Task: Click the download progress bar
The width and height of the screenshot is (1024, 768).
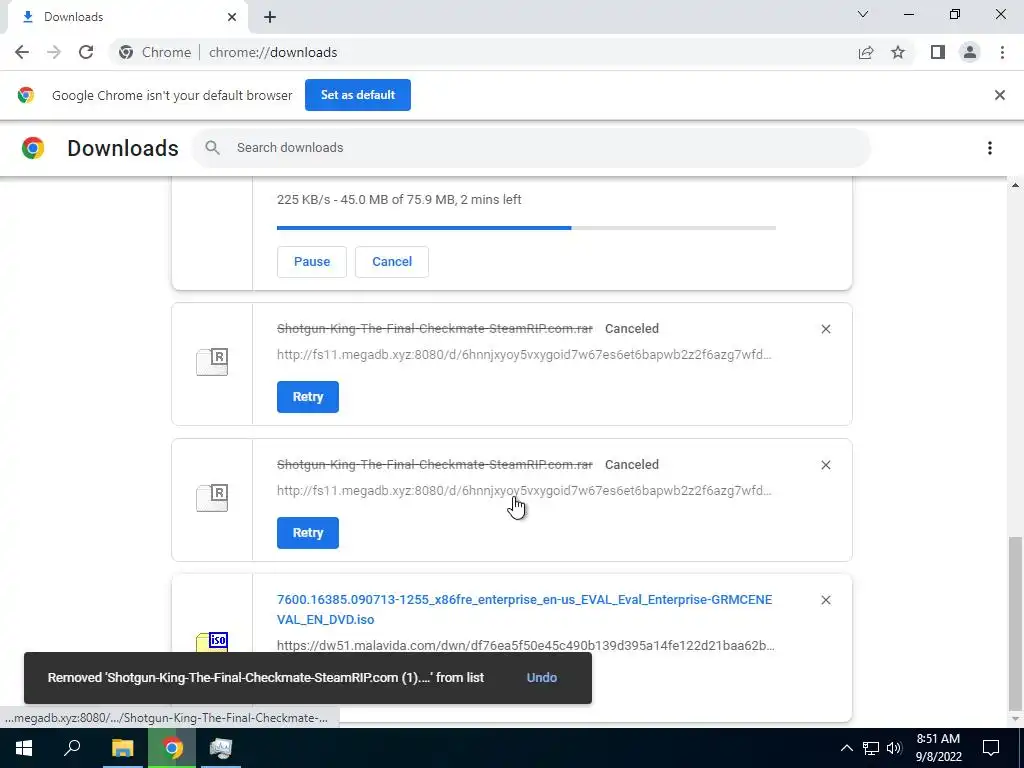Action: (526, 228)
